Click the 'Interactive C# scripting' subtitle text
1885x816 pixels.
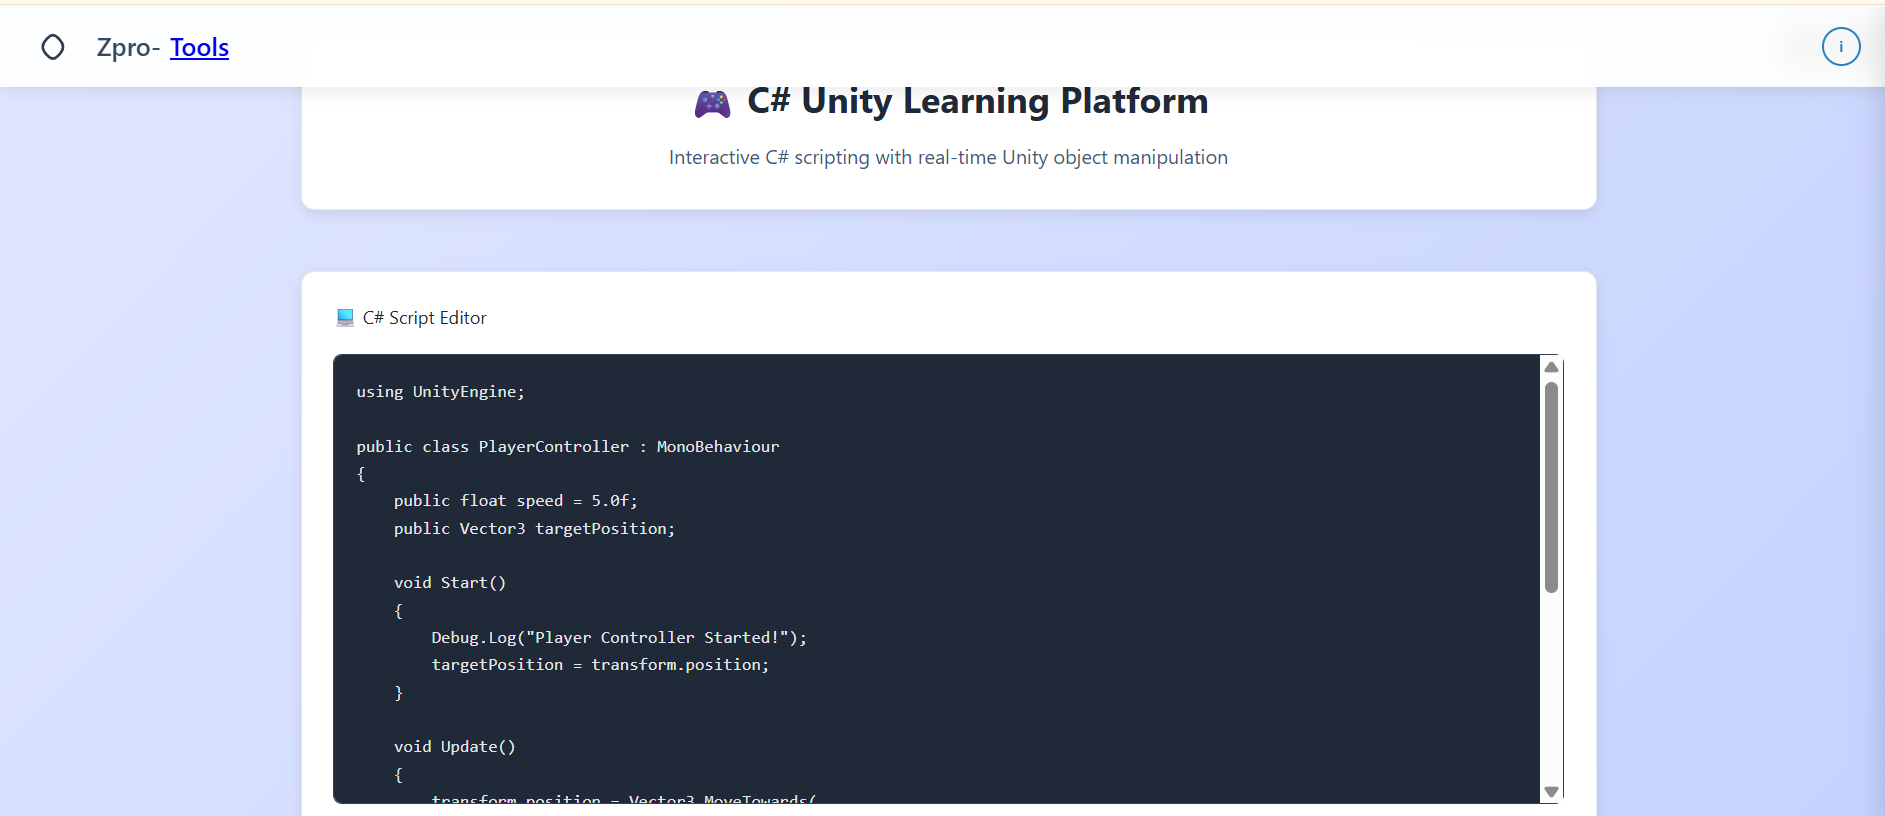click(x=948, y=157)
